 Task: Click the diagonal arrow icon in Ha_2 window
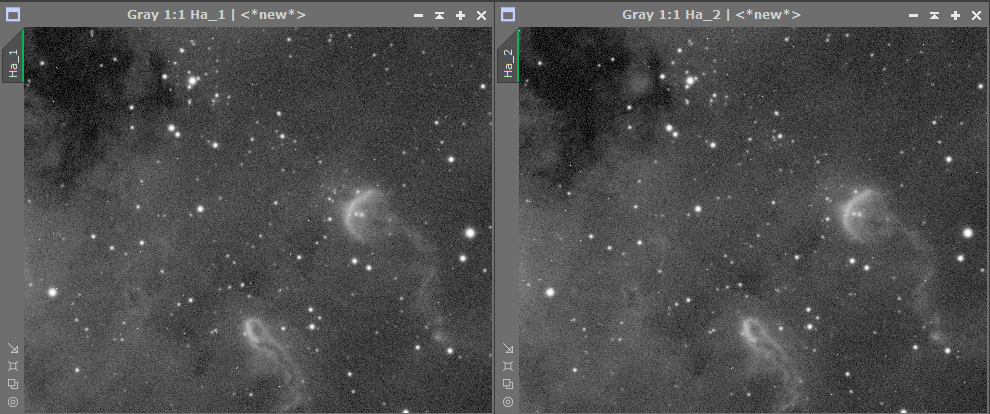508,348
